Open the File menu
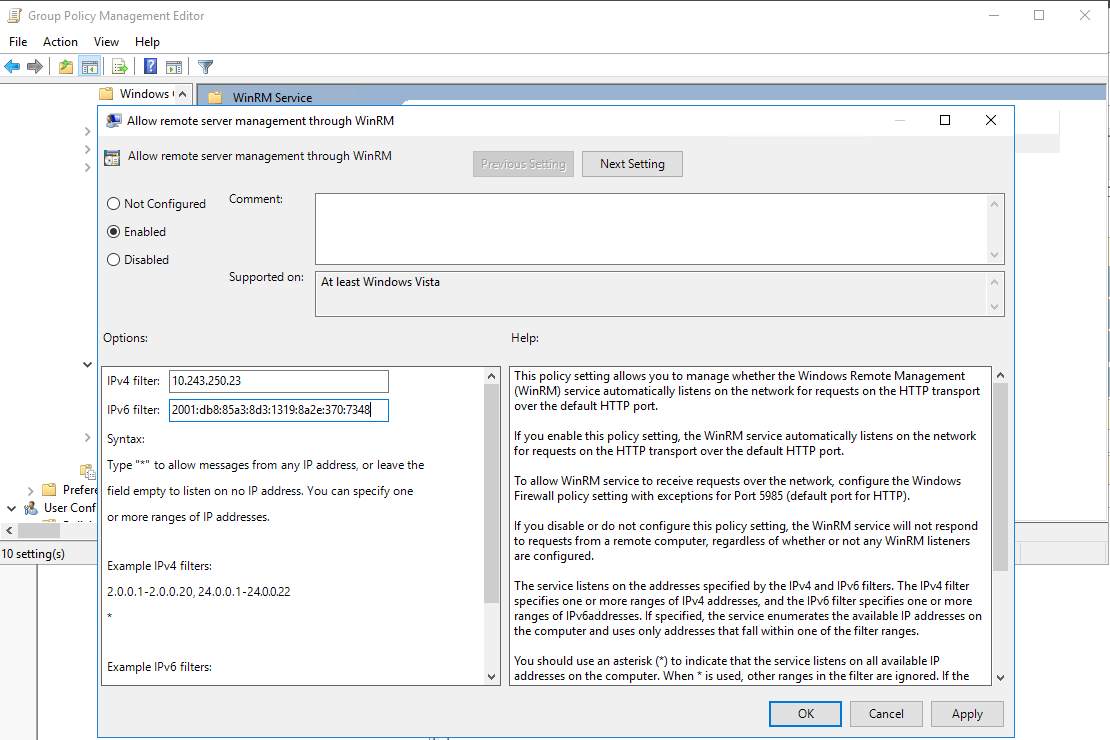The image size is (1110, 740). pyautogui.click(x=18, y=42)
